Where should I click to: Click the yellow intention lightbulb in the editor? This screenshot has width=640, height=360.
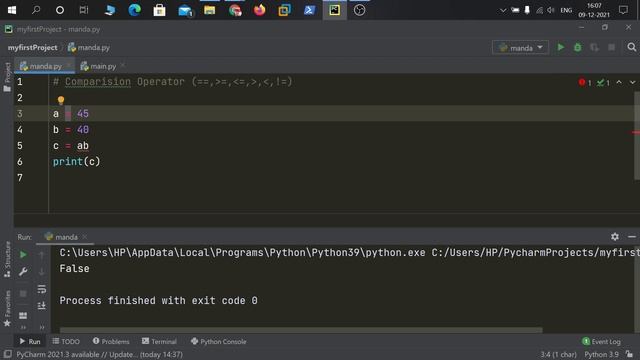point(61,100)
